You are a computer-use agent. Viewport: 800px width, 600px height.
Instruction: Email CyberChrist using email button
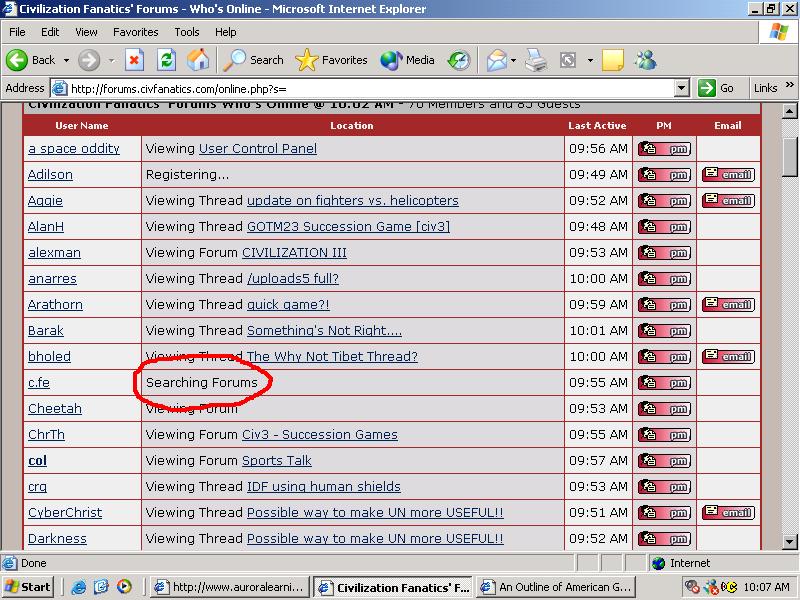(729, 513)
